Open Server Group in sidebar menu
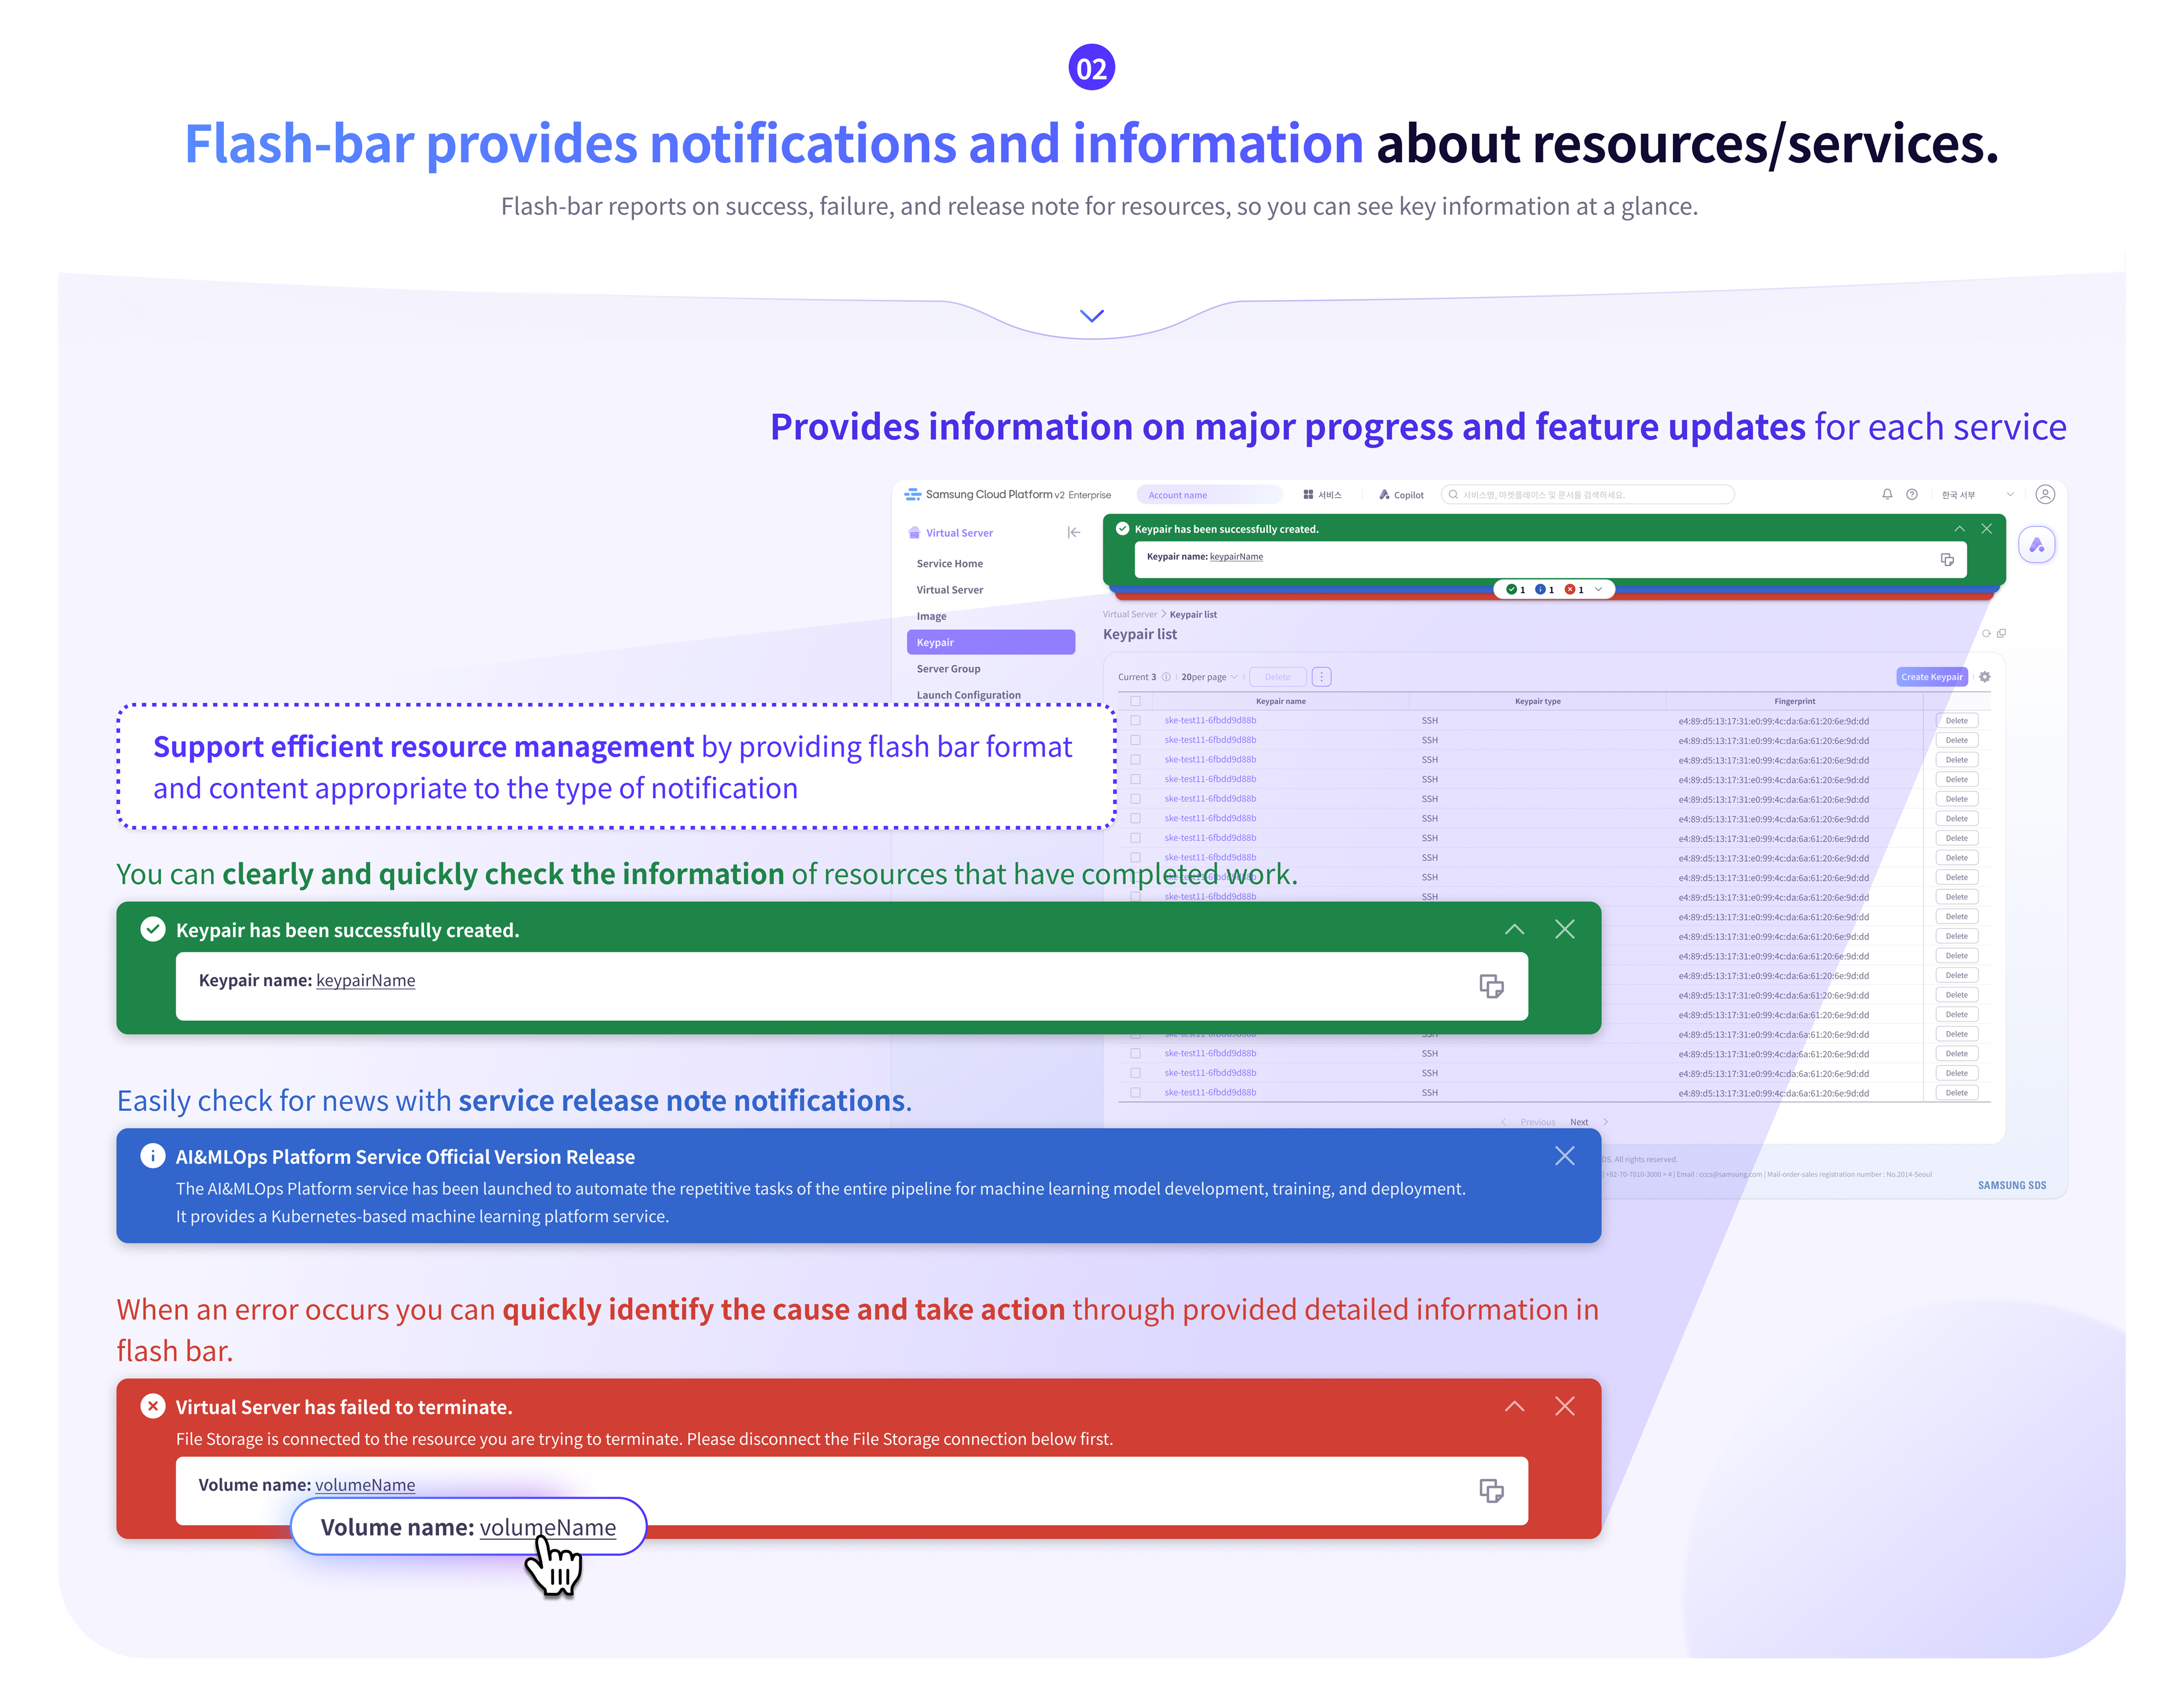2184x1702 pixels. pyautogui.click(x=948, y=668)
